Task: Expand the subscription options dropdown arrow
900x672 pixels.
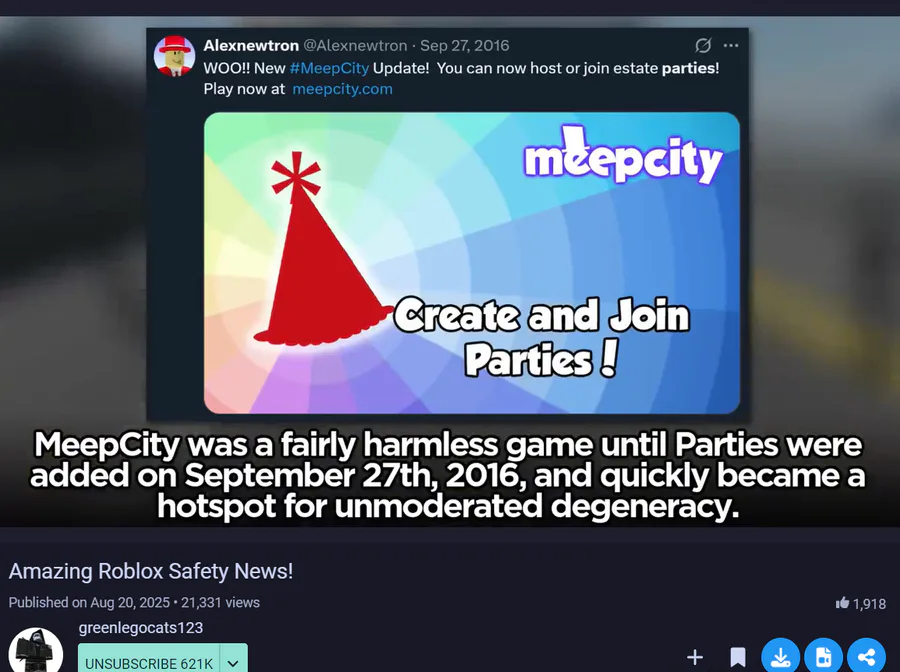Action: [233, 661]
